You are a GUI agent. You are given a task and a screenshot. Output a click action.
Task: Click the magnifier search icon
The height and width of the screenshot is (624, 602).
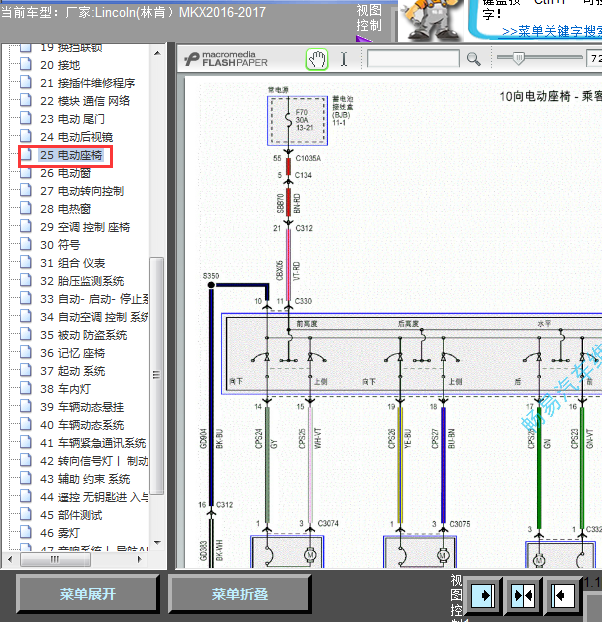tap(473, 59)
